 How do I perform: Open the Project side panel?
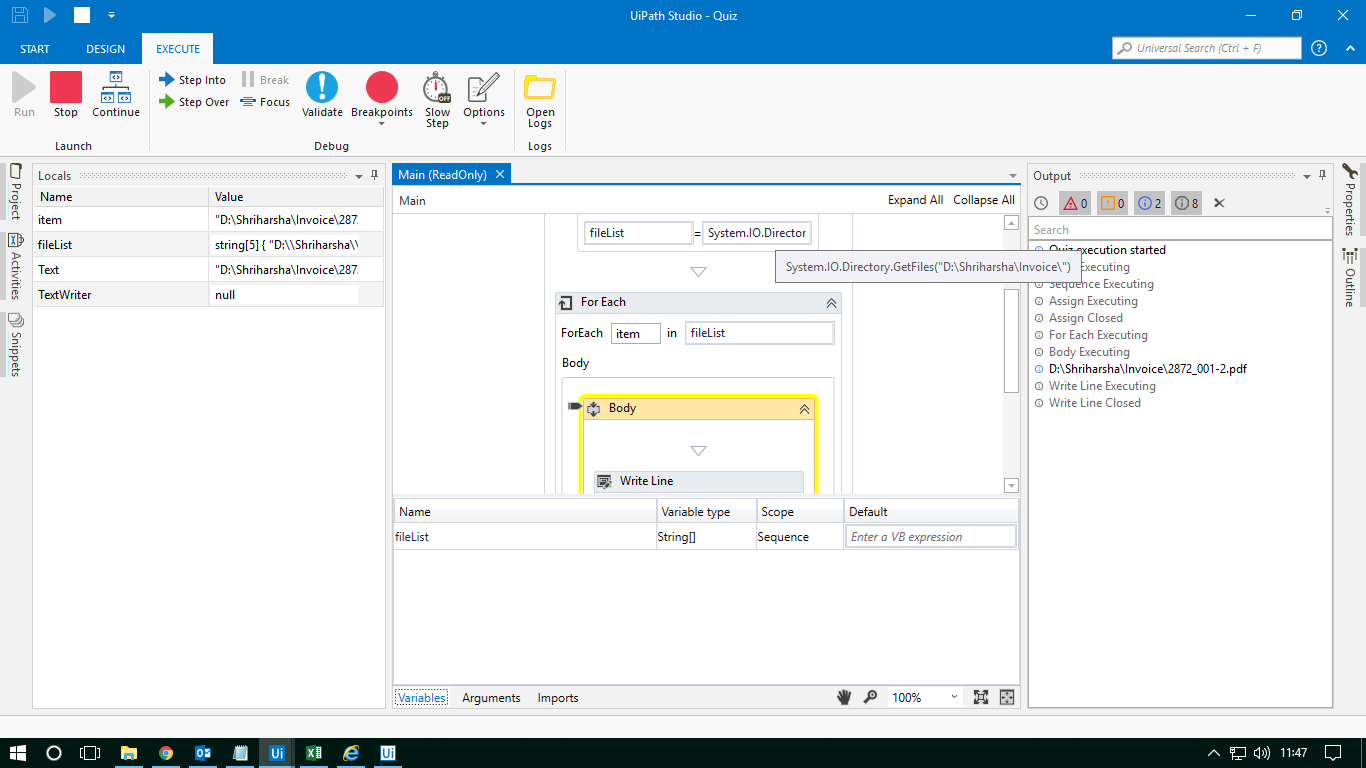pyautogui.click(x=15, y=192)
